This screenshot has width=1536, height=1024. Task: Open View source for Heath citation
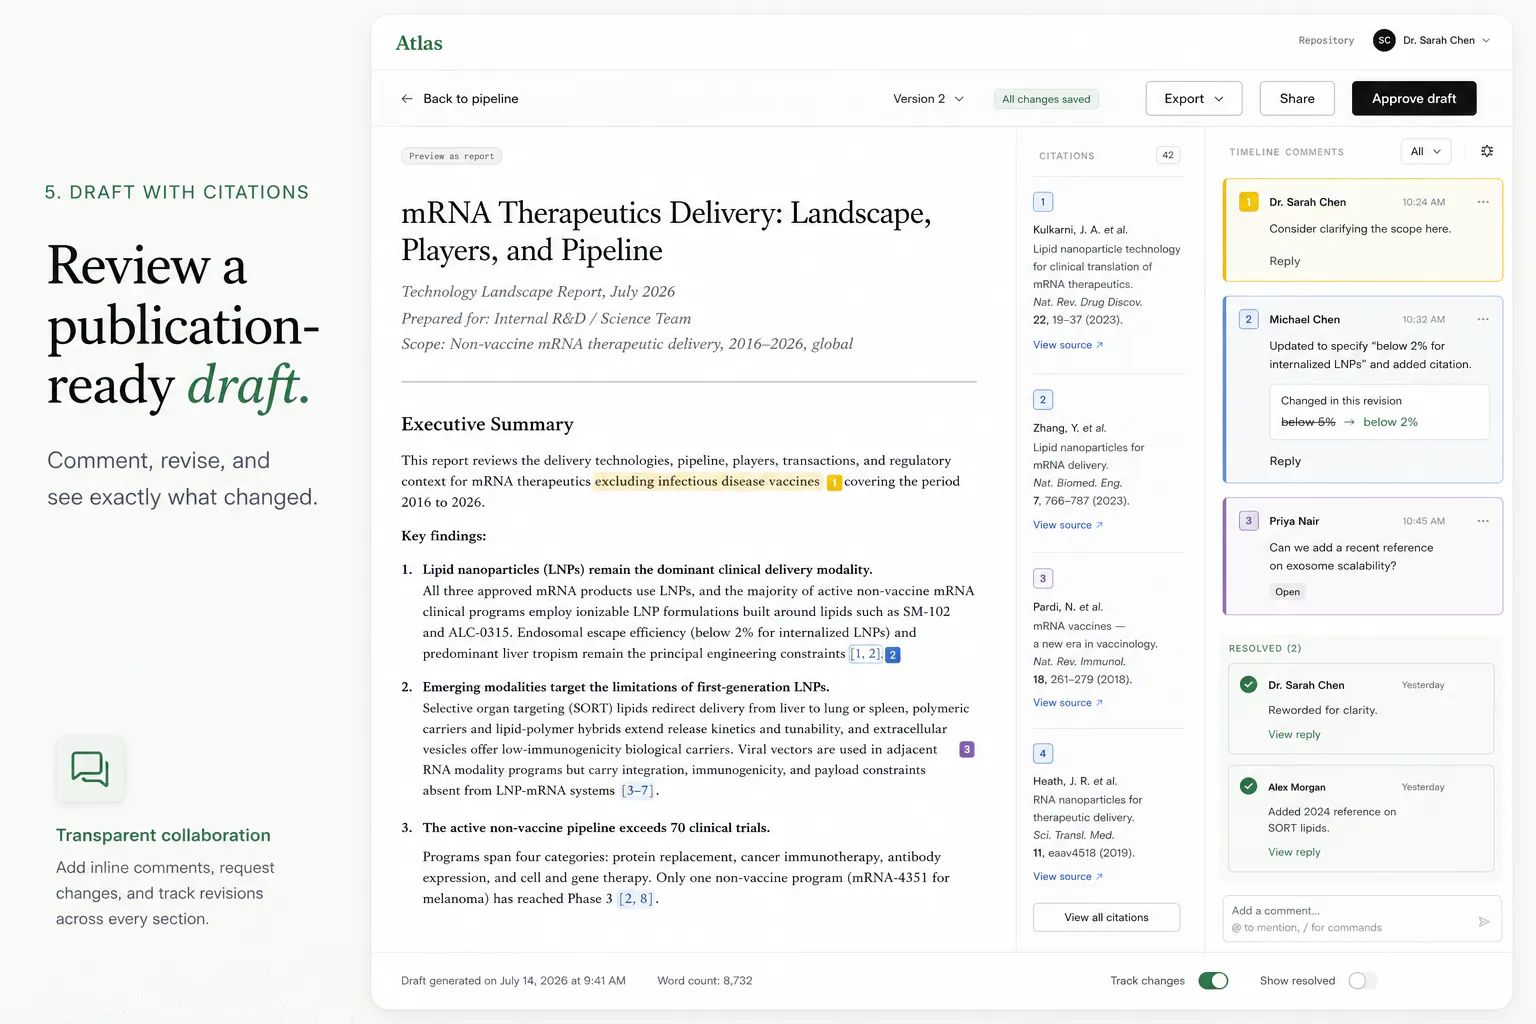[1068, 877]
